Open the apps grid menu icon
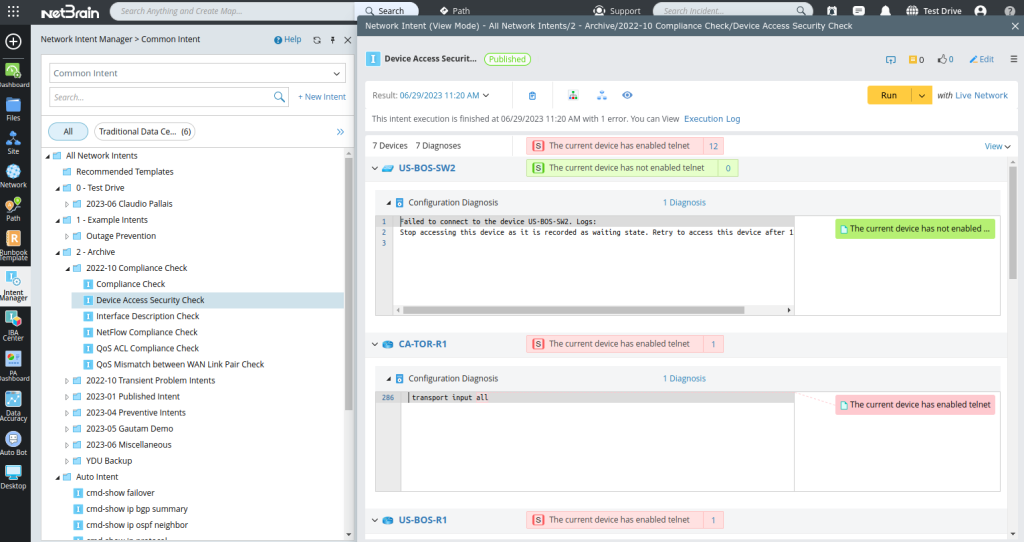 point(13,11)
